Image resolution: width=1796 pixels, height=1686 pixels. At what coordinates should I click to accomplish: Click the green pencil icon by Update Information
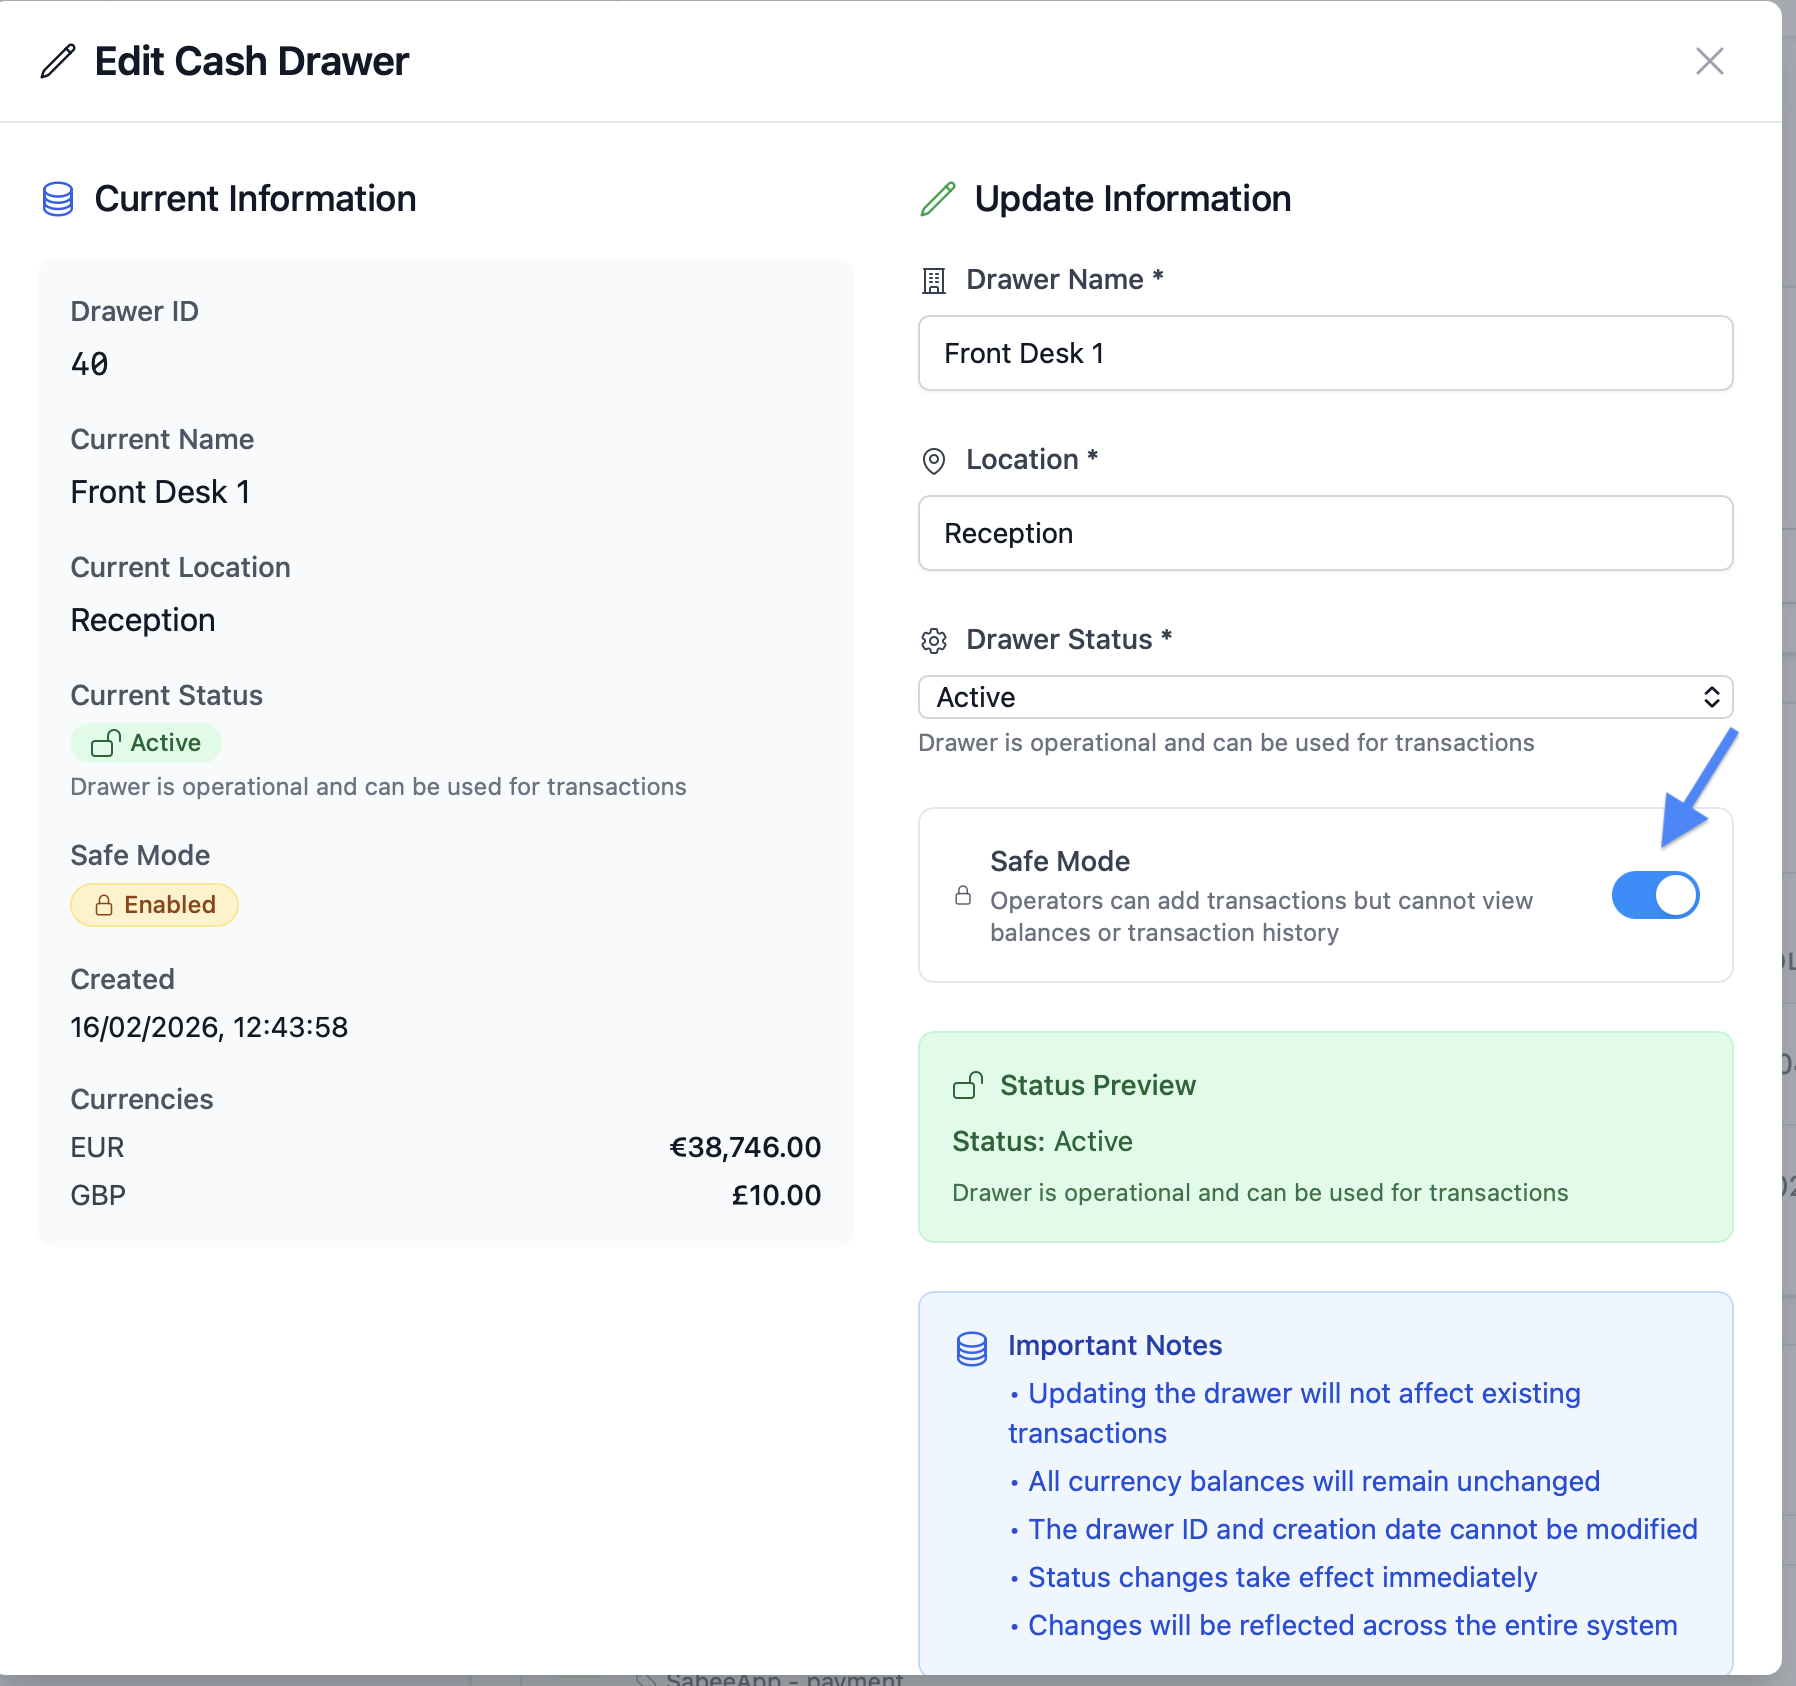tap(938, 199)
